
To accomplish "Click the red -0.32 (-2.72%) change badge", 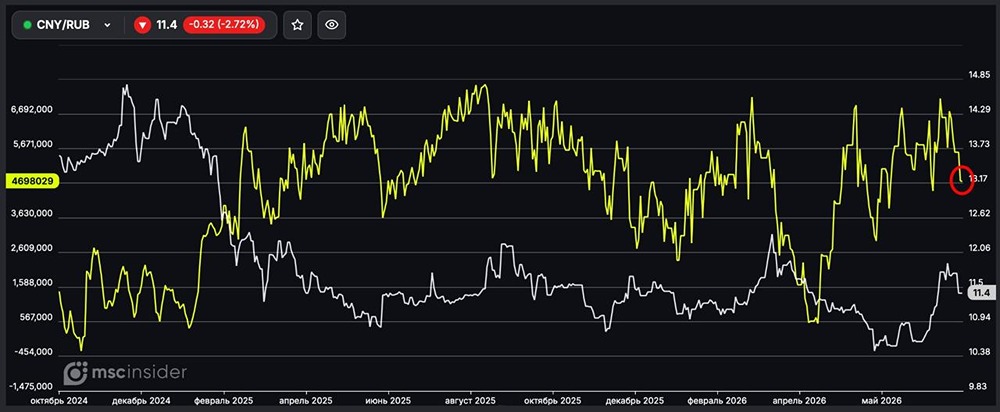I will pos(224,25).
